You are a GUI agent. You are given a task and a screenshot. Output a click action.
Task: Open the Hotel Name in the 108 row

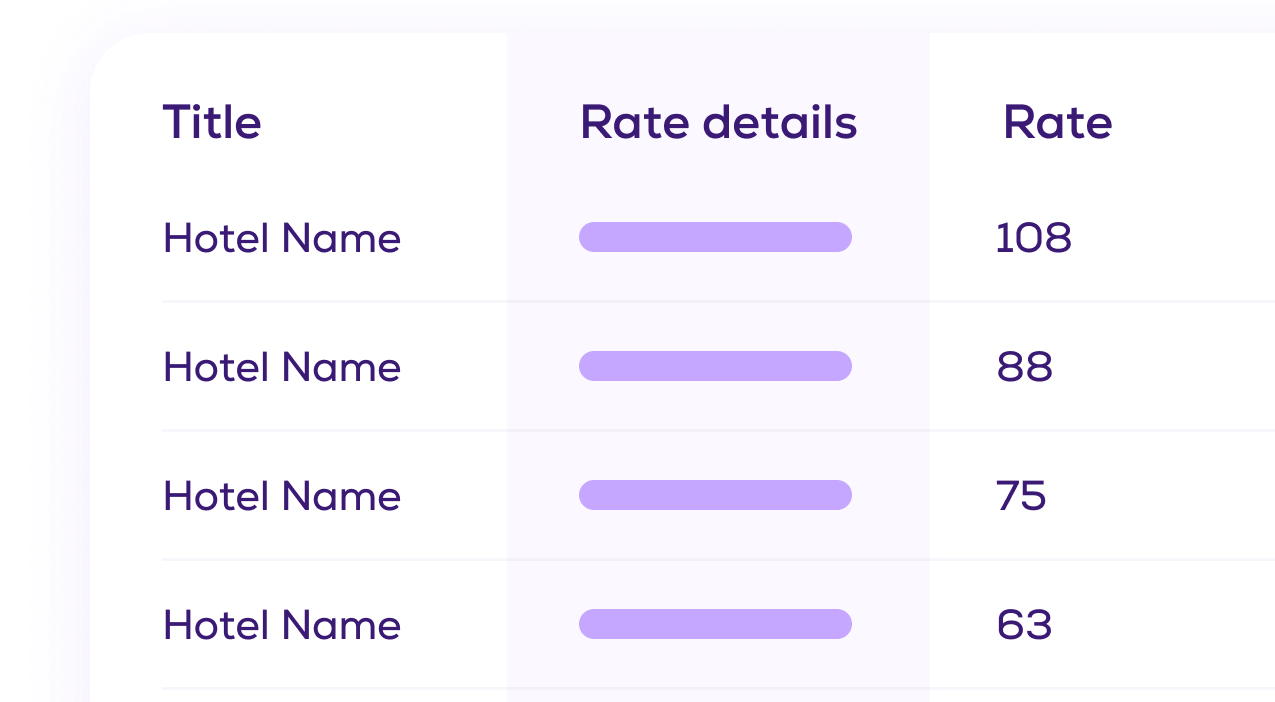(281, 238)
